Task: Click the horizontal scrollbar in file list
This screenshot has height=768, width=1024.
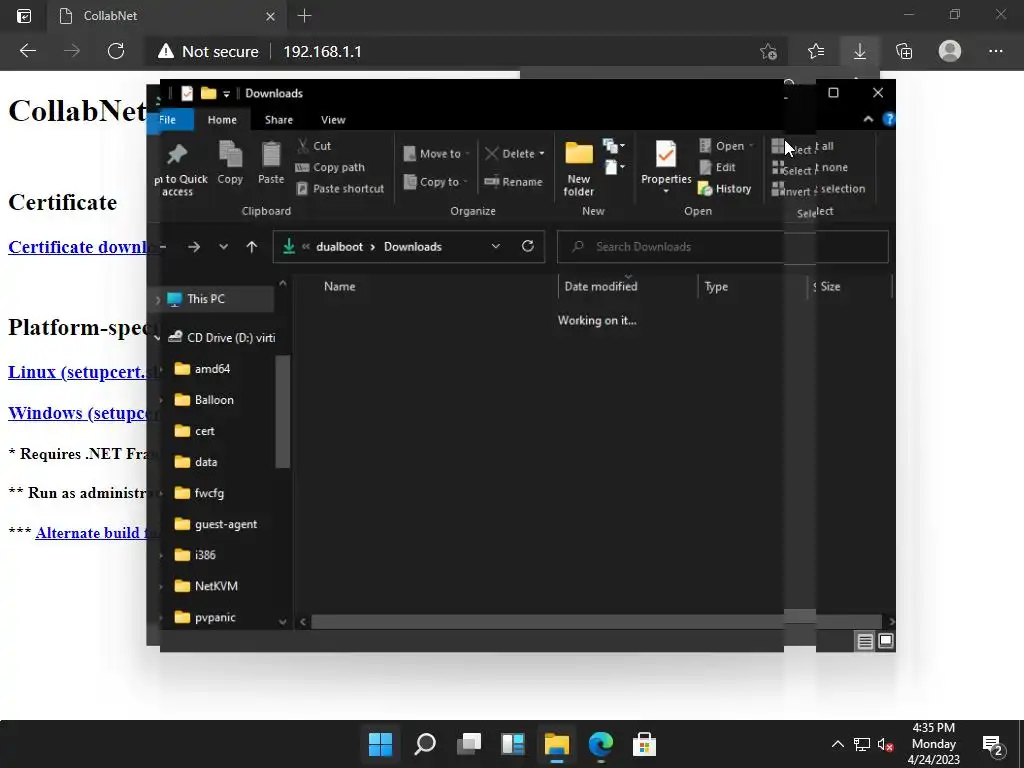Action: coord(596,622)
